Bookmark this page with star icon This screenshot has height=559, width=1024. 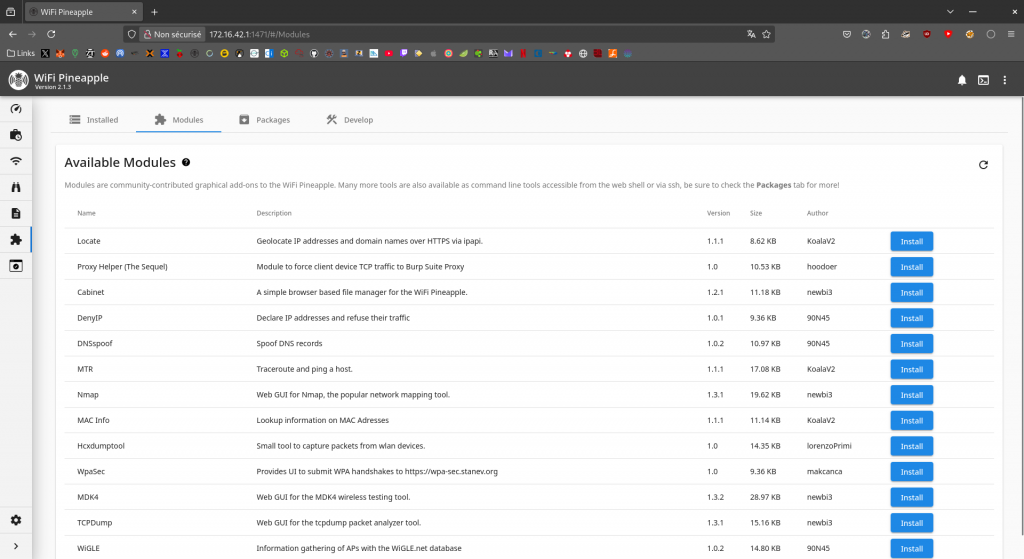coord(766,34)
